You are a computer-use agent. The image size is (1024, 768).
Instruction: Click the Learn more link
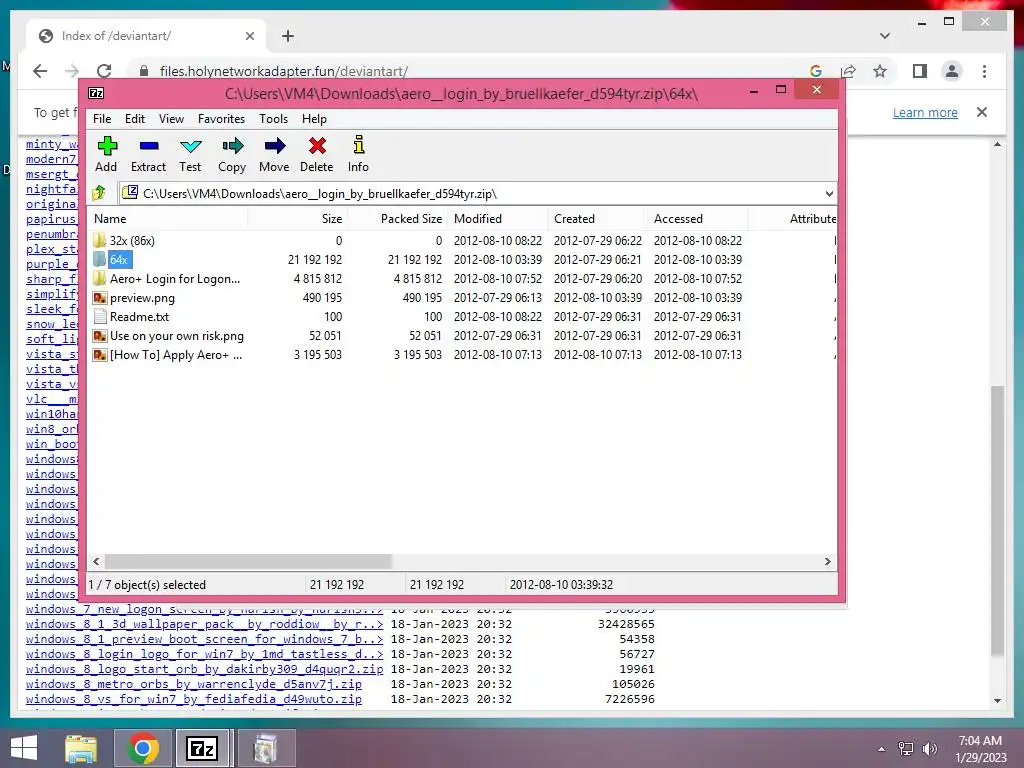coord(925,112)
